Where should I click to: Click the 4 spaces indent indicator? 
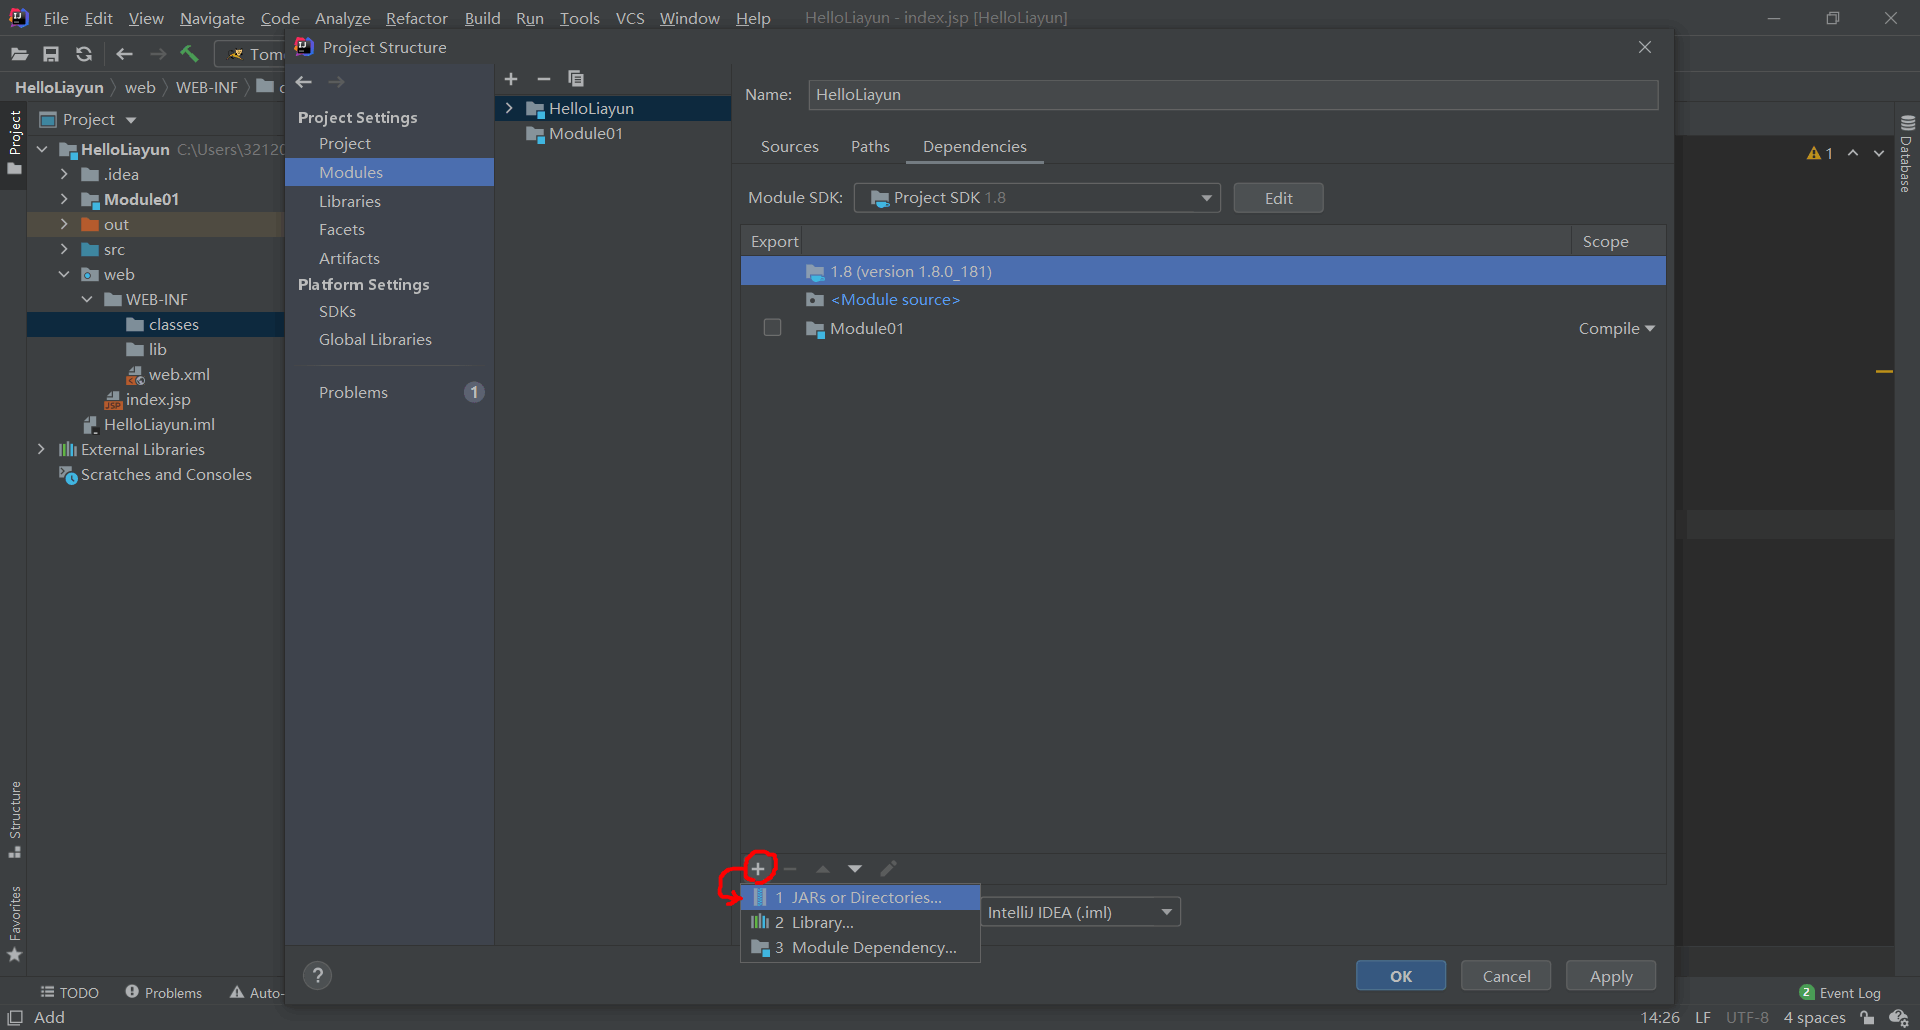[x=1814, y=1017]
